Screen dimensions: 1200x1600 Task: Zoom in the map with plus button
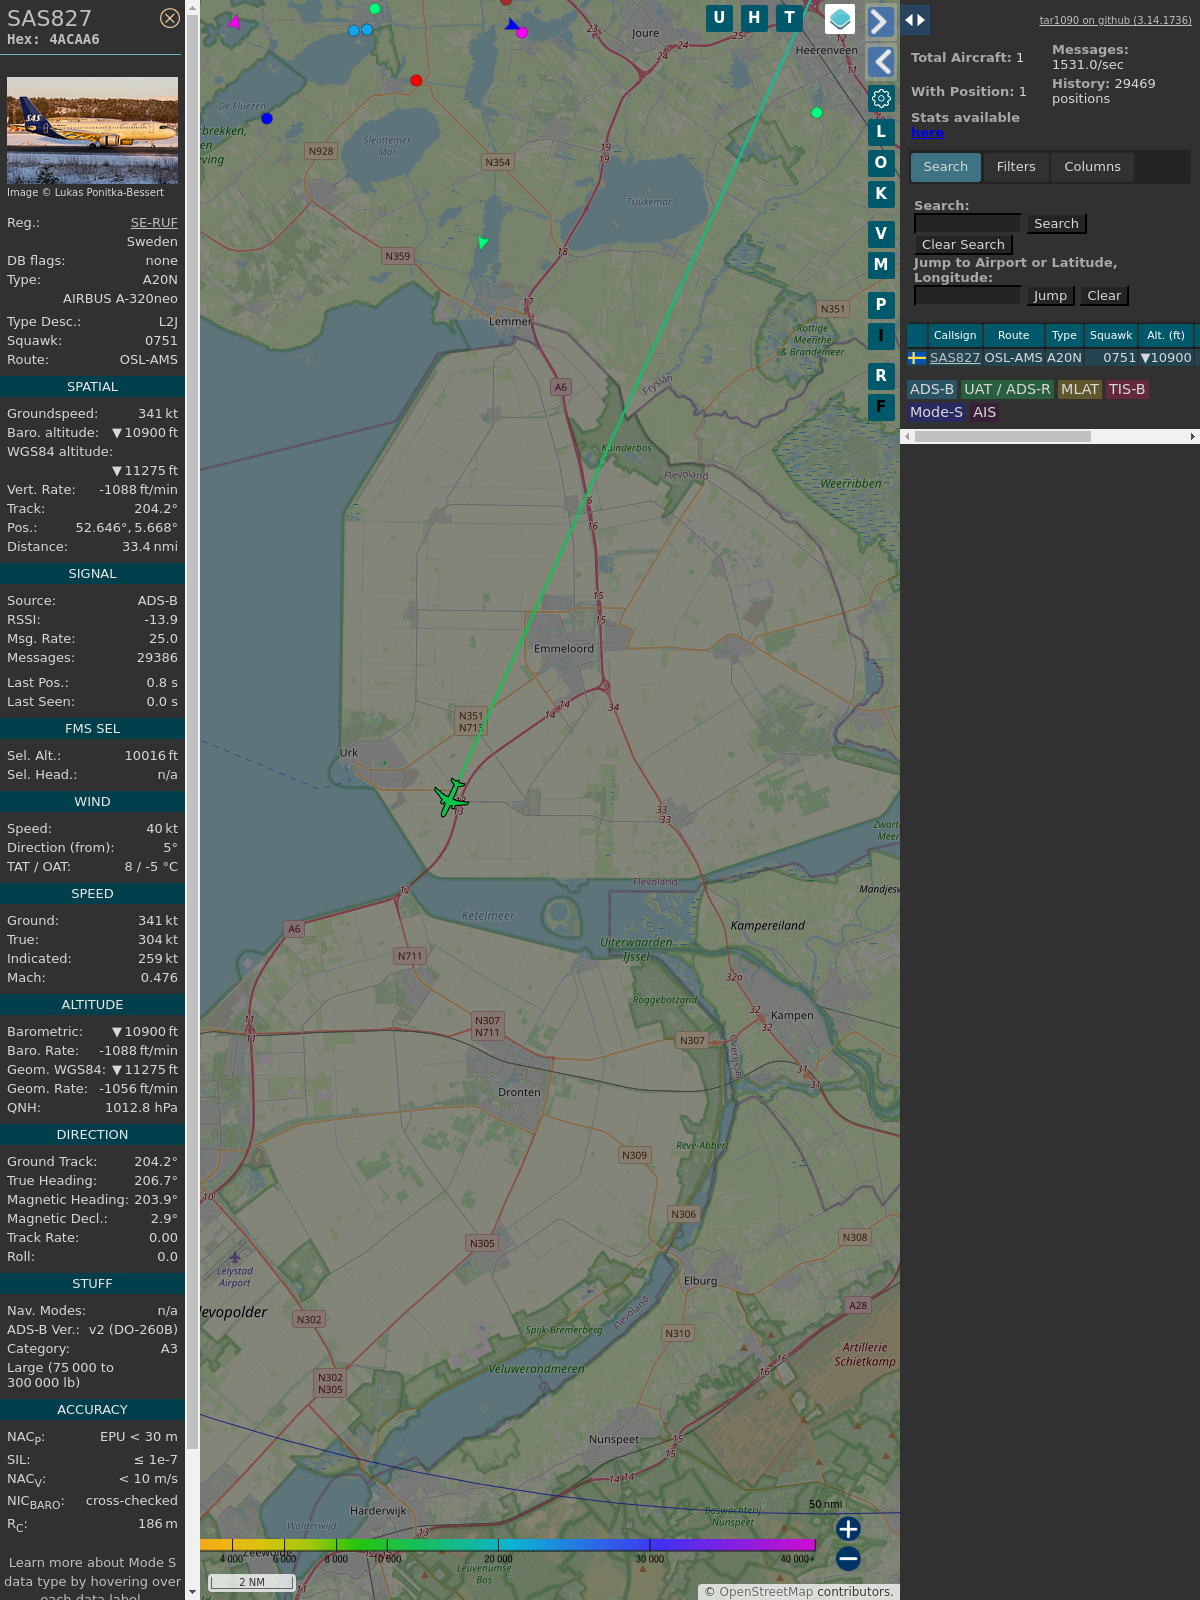848,1529
